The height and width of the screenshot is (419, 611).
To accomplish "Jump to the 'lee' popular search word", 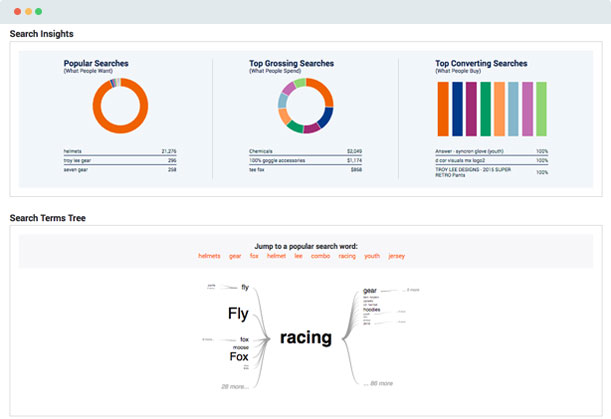I will tap(298, 256).
